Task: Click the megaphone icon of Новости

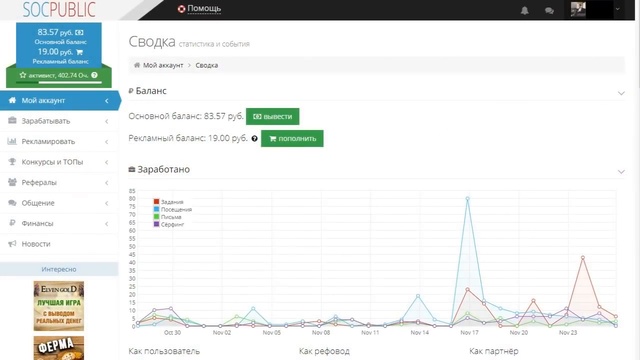Action: tap(12, 243)
